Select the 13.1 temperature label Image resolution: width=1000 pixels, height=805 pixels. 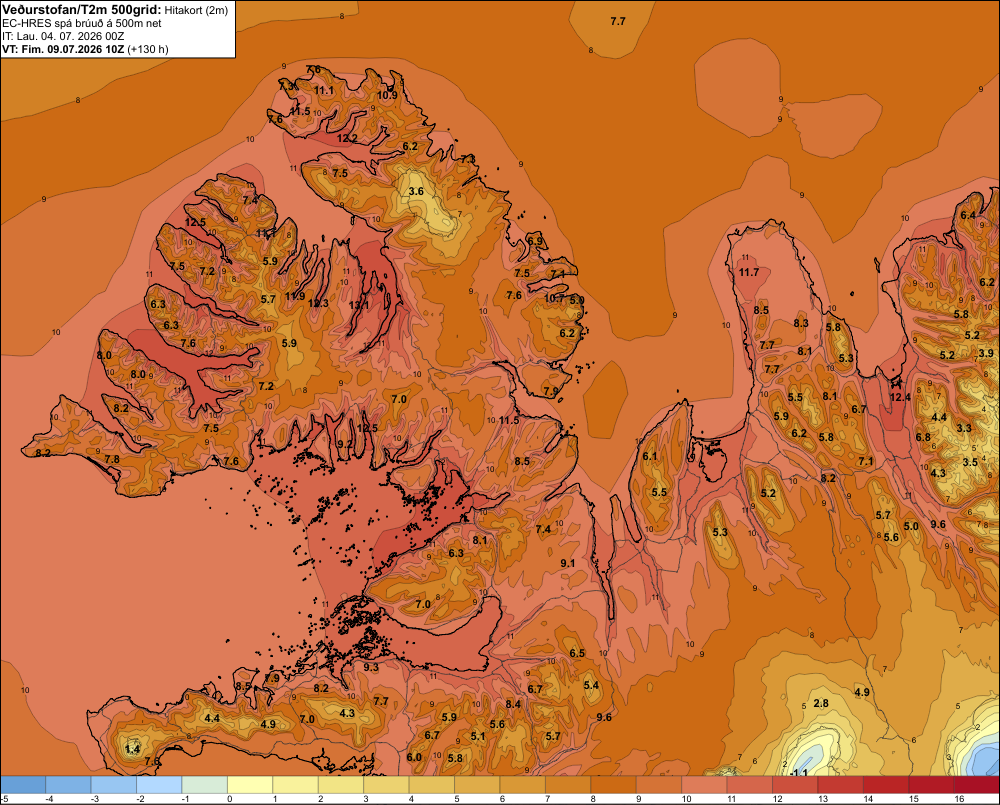click(x=359, y=306)
